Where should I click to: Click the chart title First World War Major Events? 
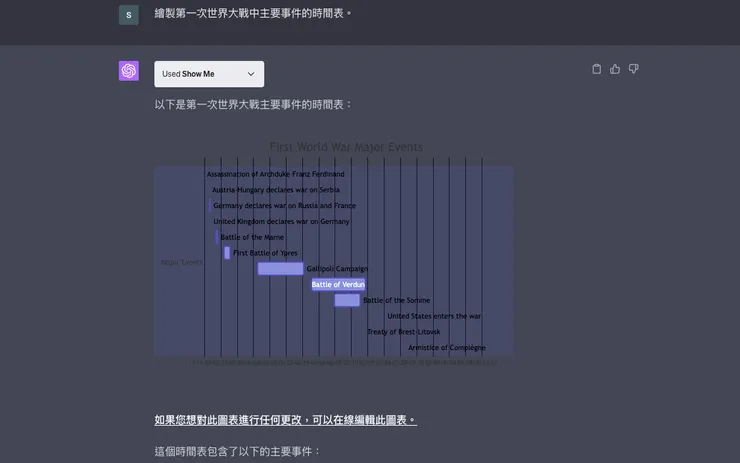(x=346, y=147)
